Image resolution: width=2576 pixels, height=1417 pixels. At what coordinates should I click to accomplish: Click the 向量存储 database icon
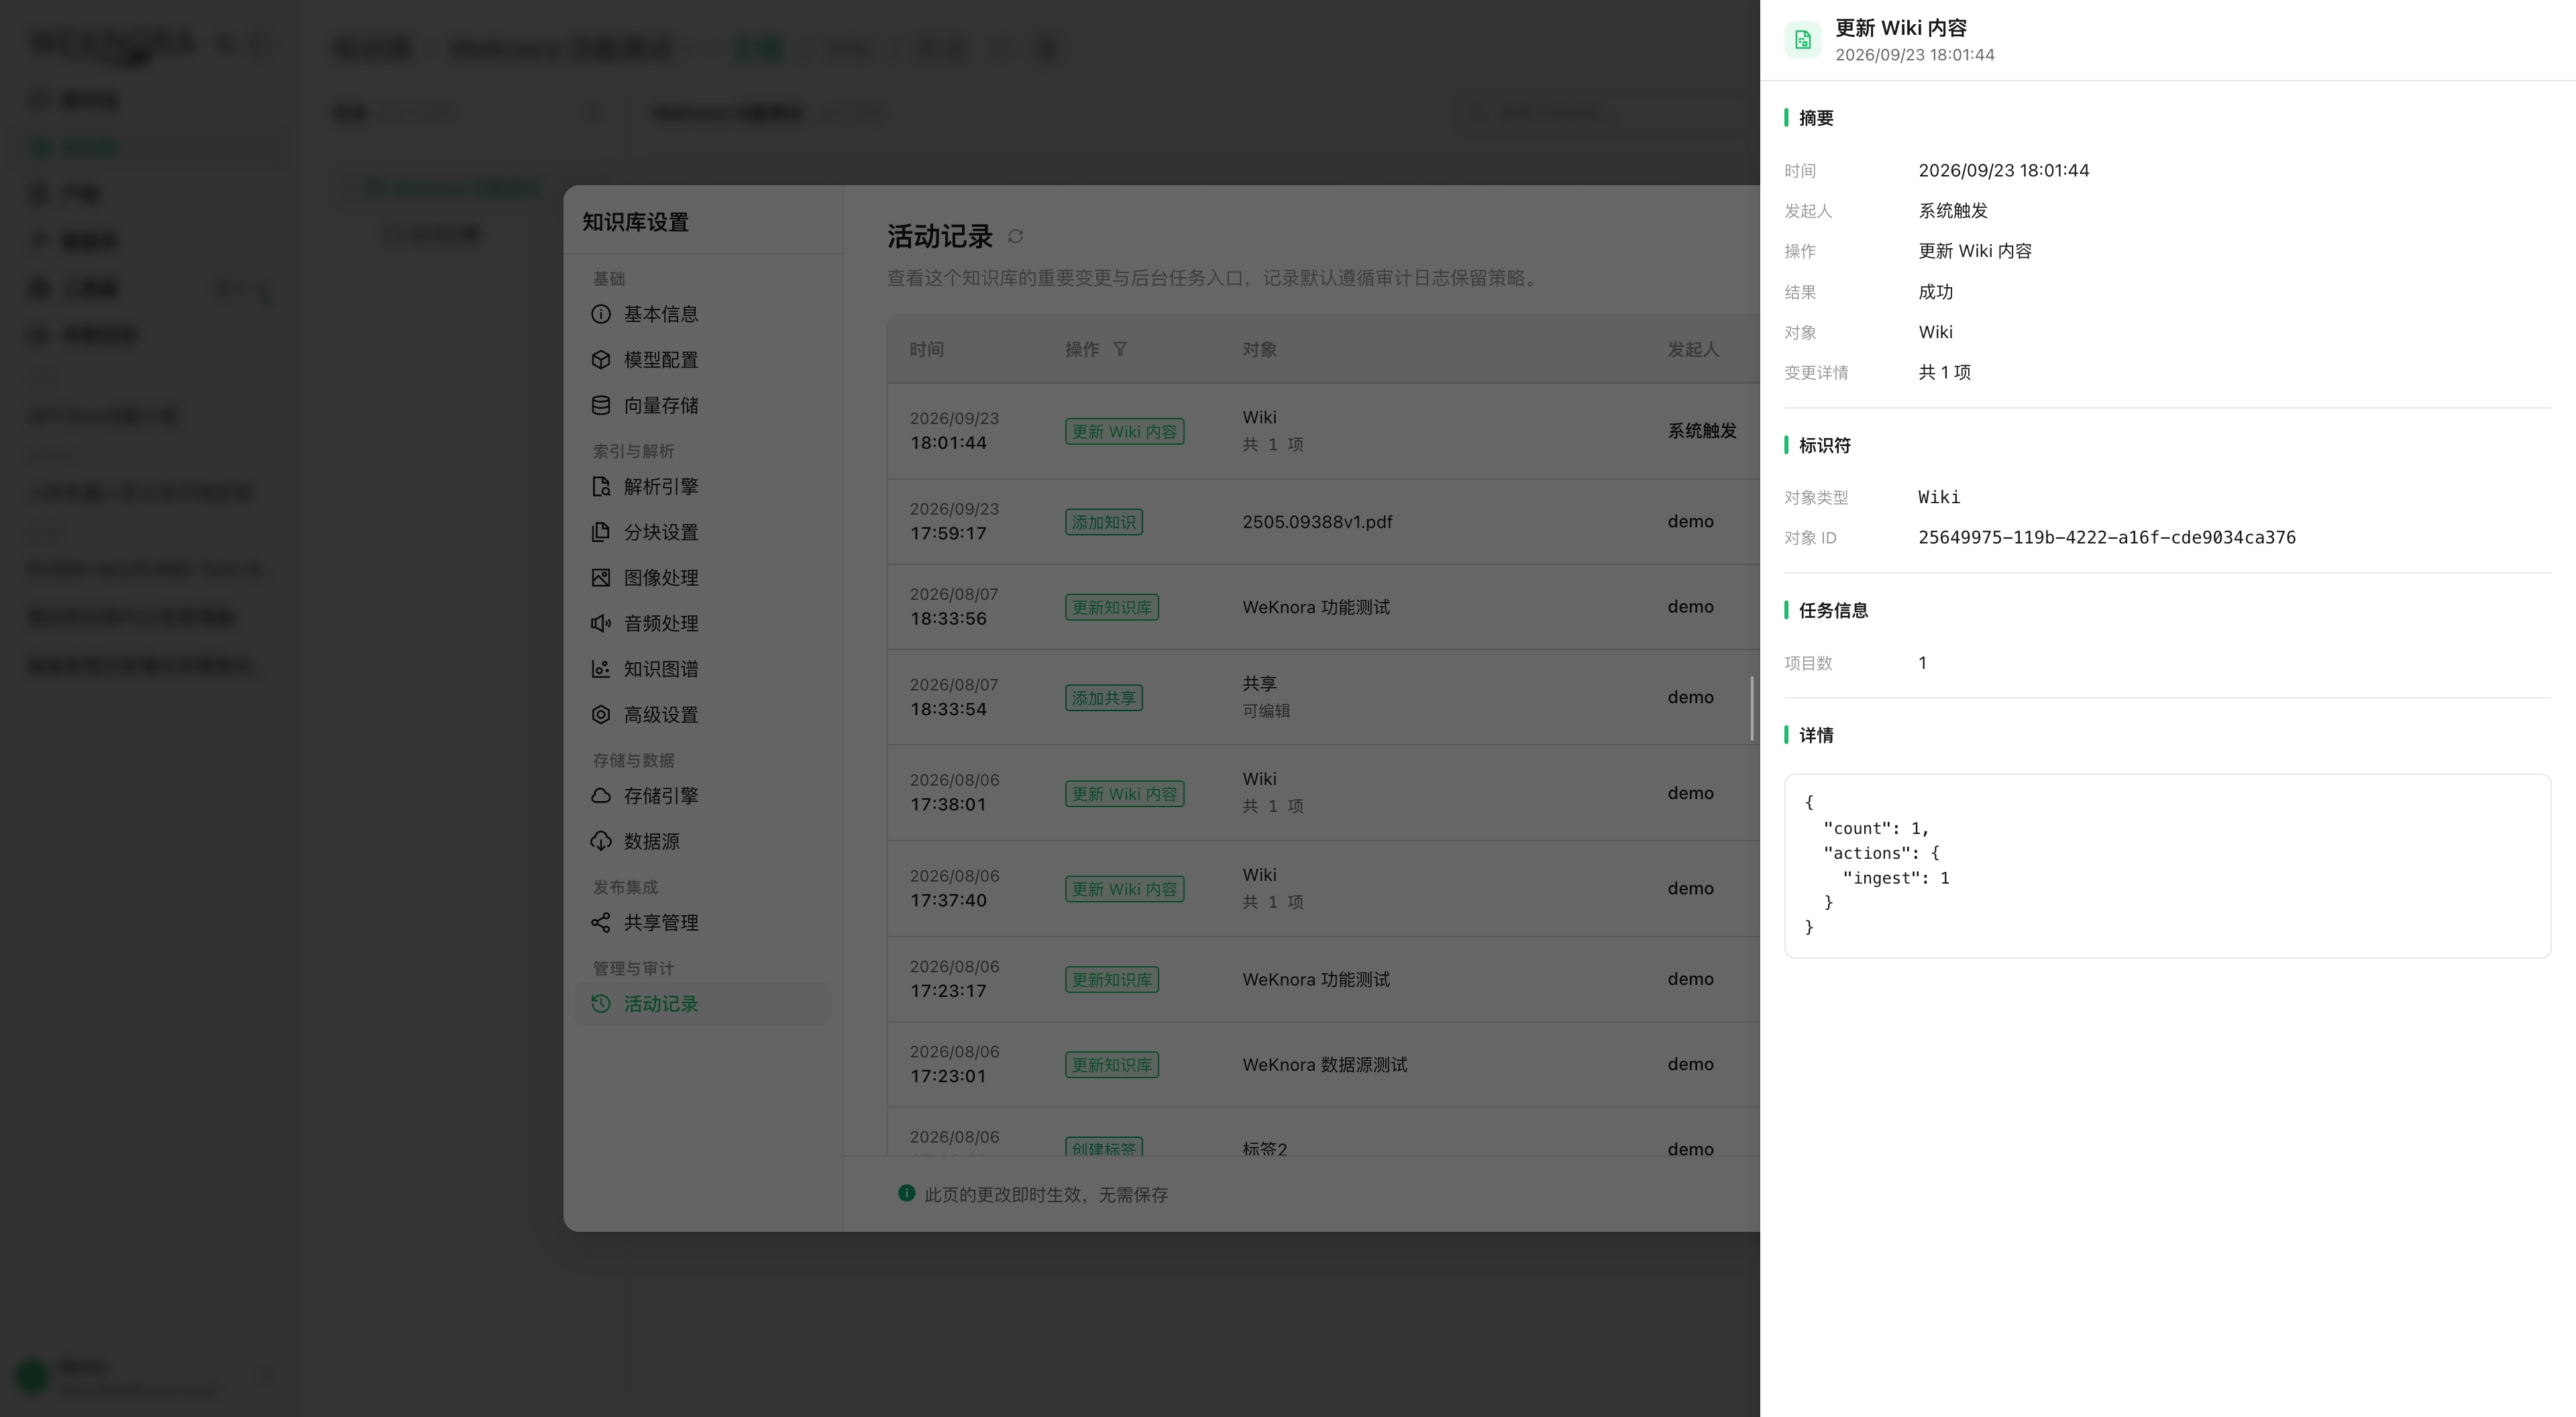point(600,405)
